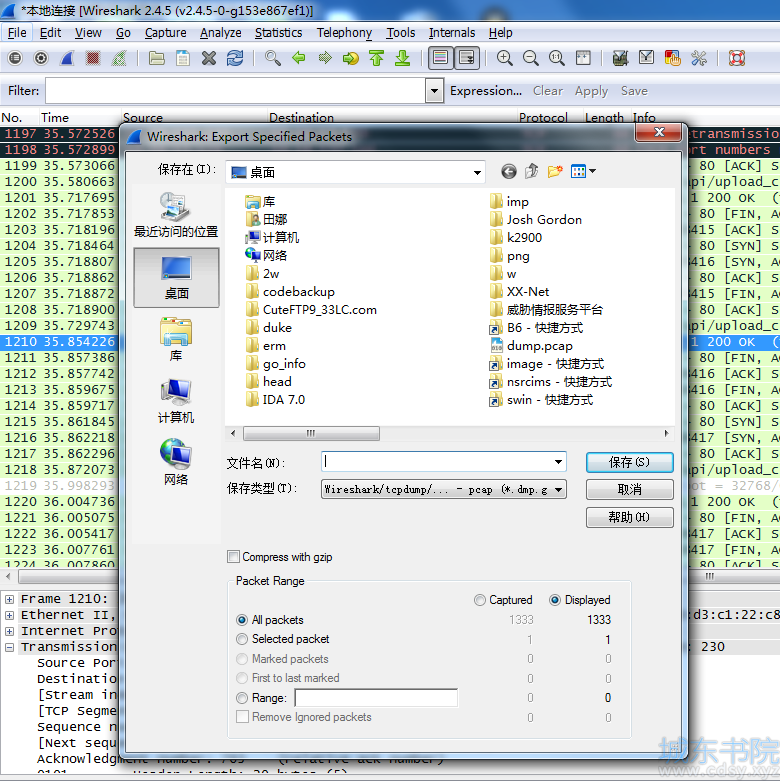Screen dimensions: 780x781
Task: Toggle auto scroll in live capture icon
Action: coord(467,58)
